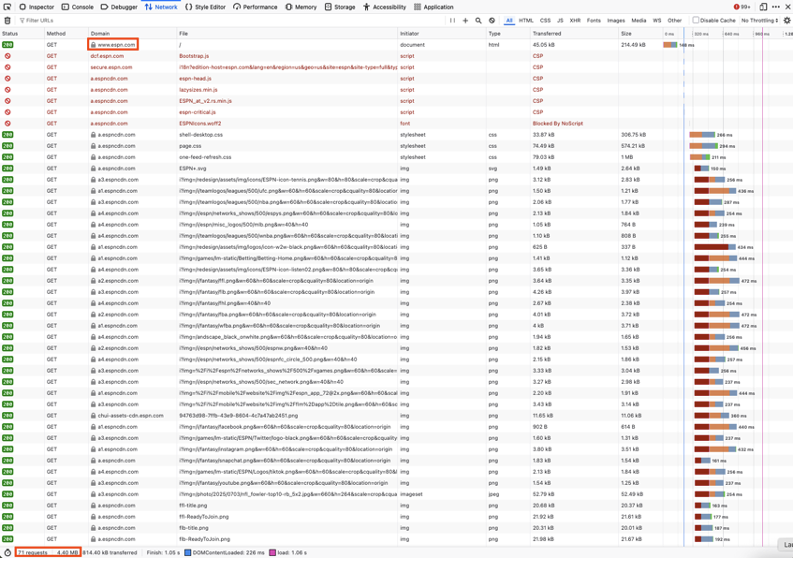Click the blocked icon on the espn-head.js row
This screenshot has height=562, width=794.
pos(8,78)
